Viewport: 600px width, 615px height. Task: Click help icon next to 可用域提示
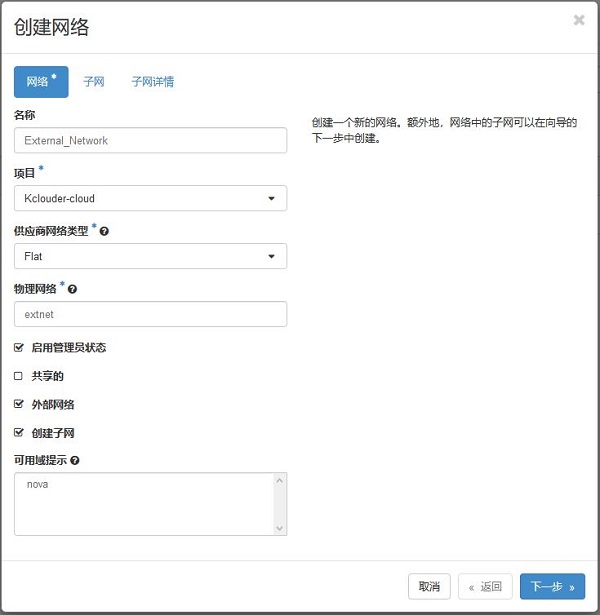tap(75, 460)
